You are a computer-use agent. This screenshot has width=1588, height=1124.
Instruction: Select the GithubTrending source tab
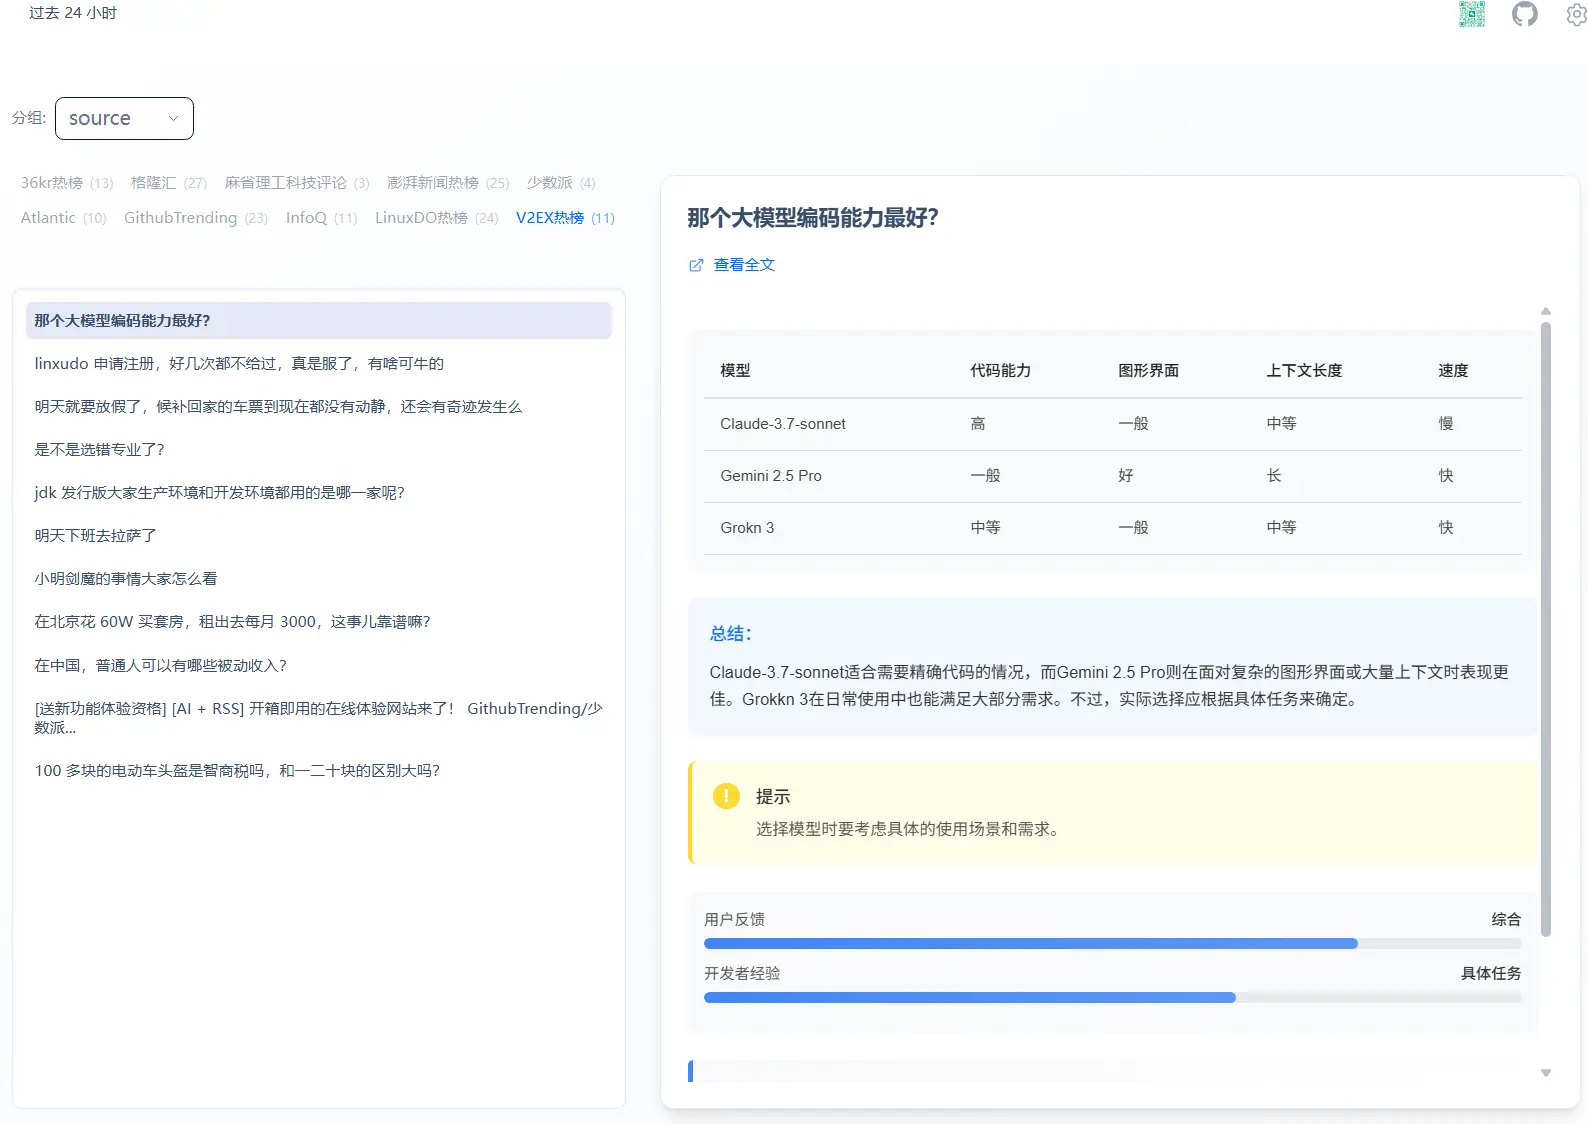click(196, 218)
